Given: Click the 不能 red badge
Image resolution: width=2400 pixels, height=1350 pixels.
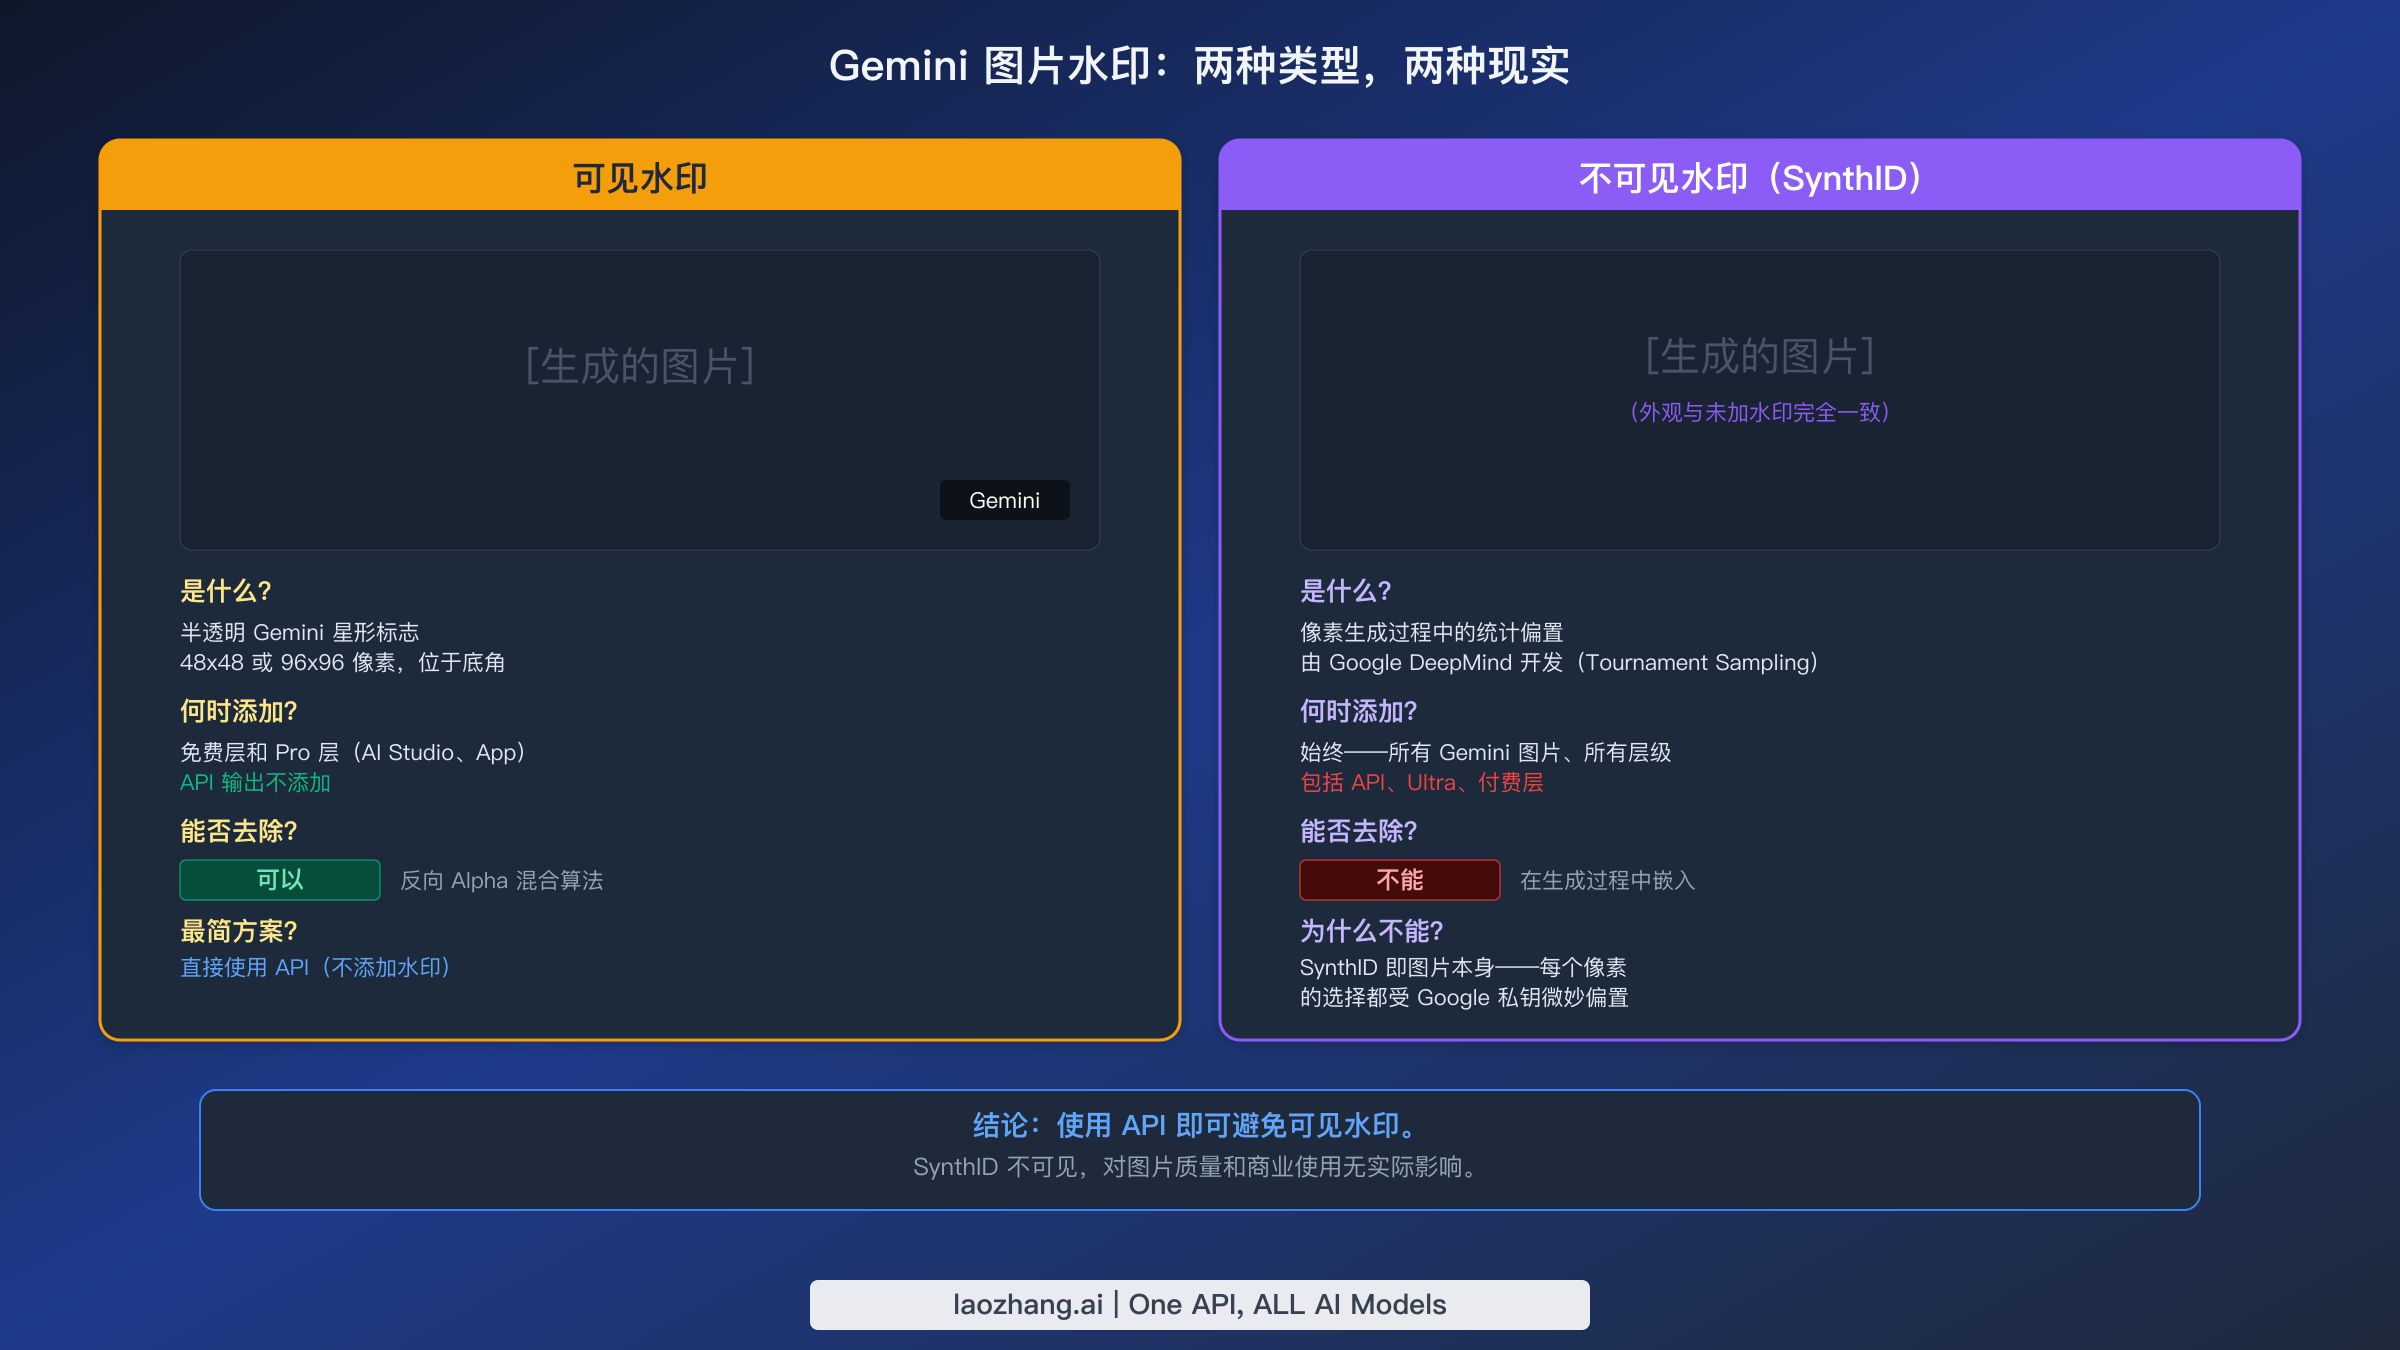Looking at the screenshot, I should [1399, 880].
